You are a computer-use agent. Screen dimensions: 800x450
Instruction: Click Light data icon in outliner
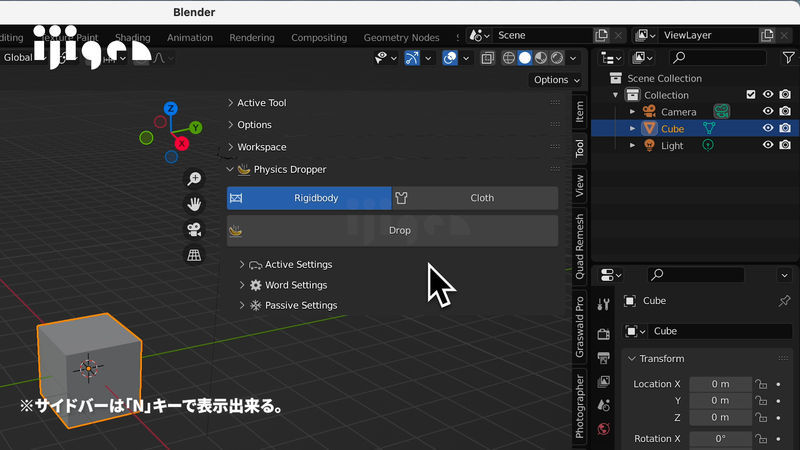[708, 145]
